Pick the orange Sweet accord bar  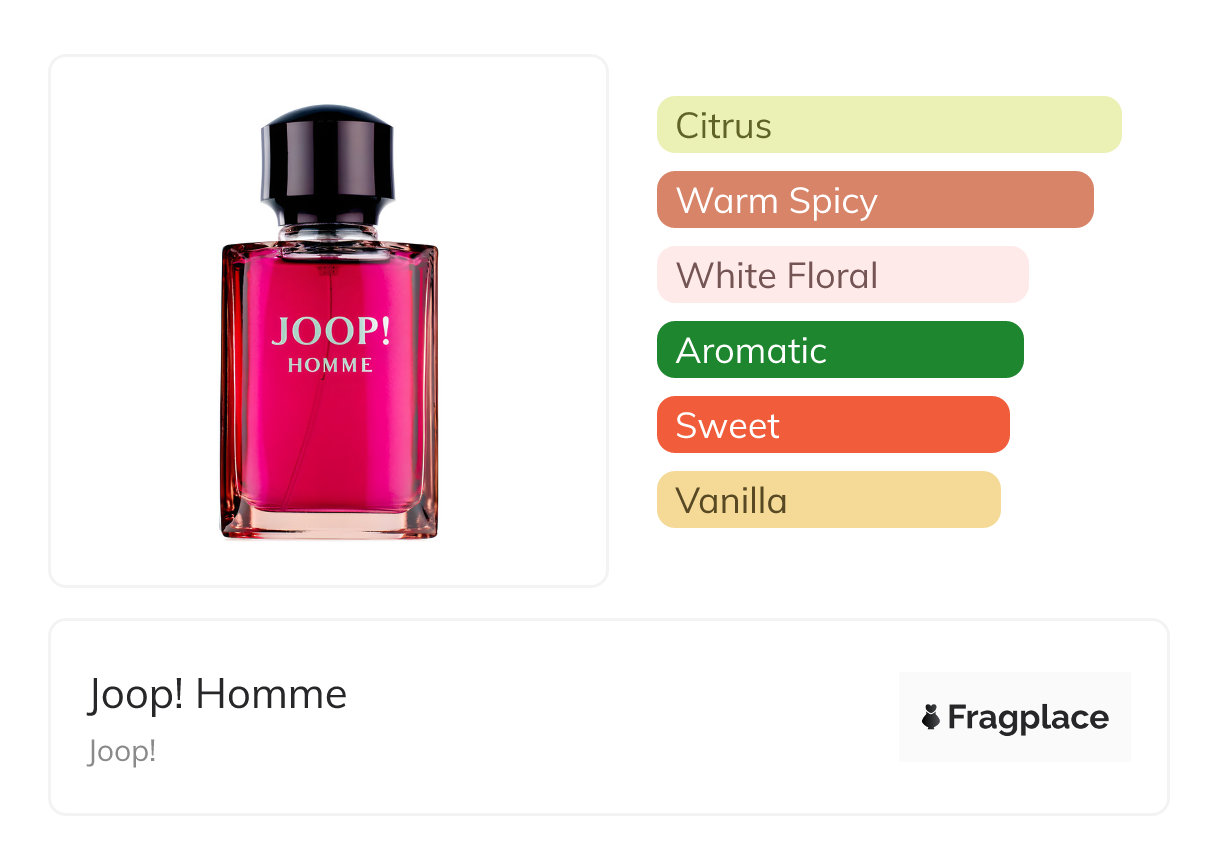click(x=833, y=425)
